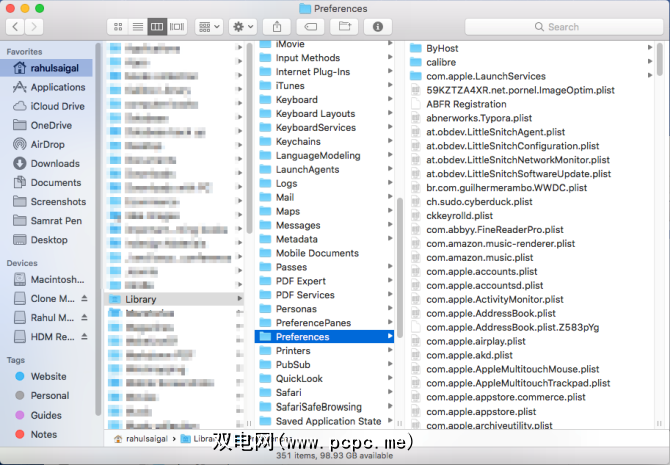Focus the Search field

click(564, 27)
